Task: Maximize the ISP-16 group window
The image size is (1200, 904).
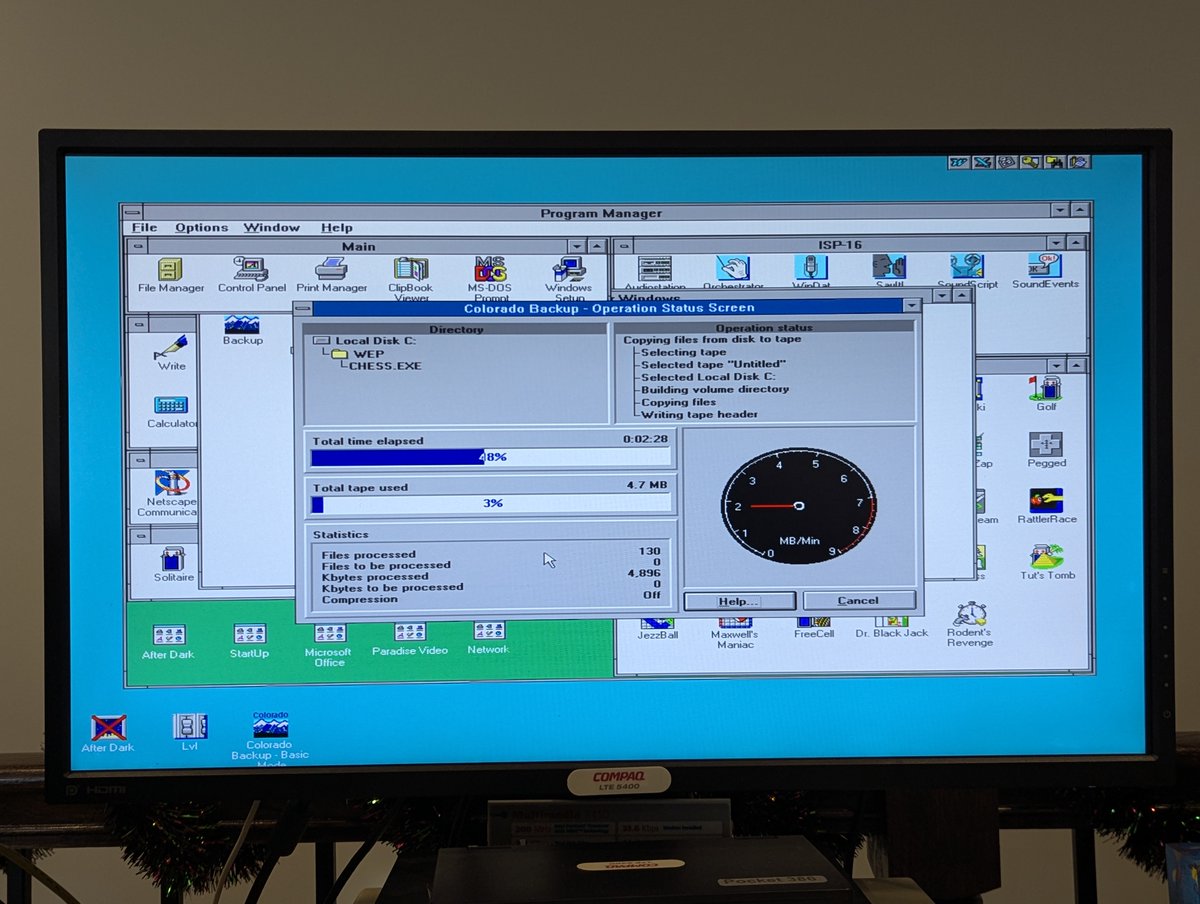Action: [x=1076, y=243]
